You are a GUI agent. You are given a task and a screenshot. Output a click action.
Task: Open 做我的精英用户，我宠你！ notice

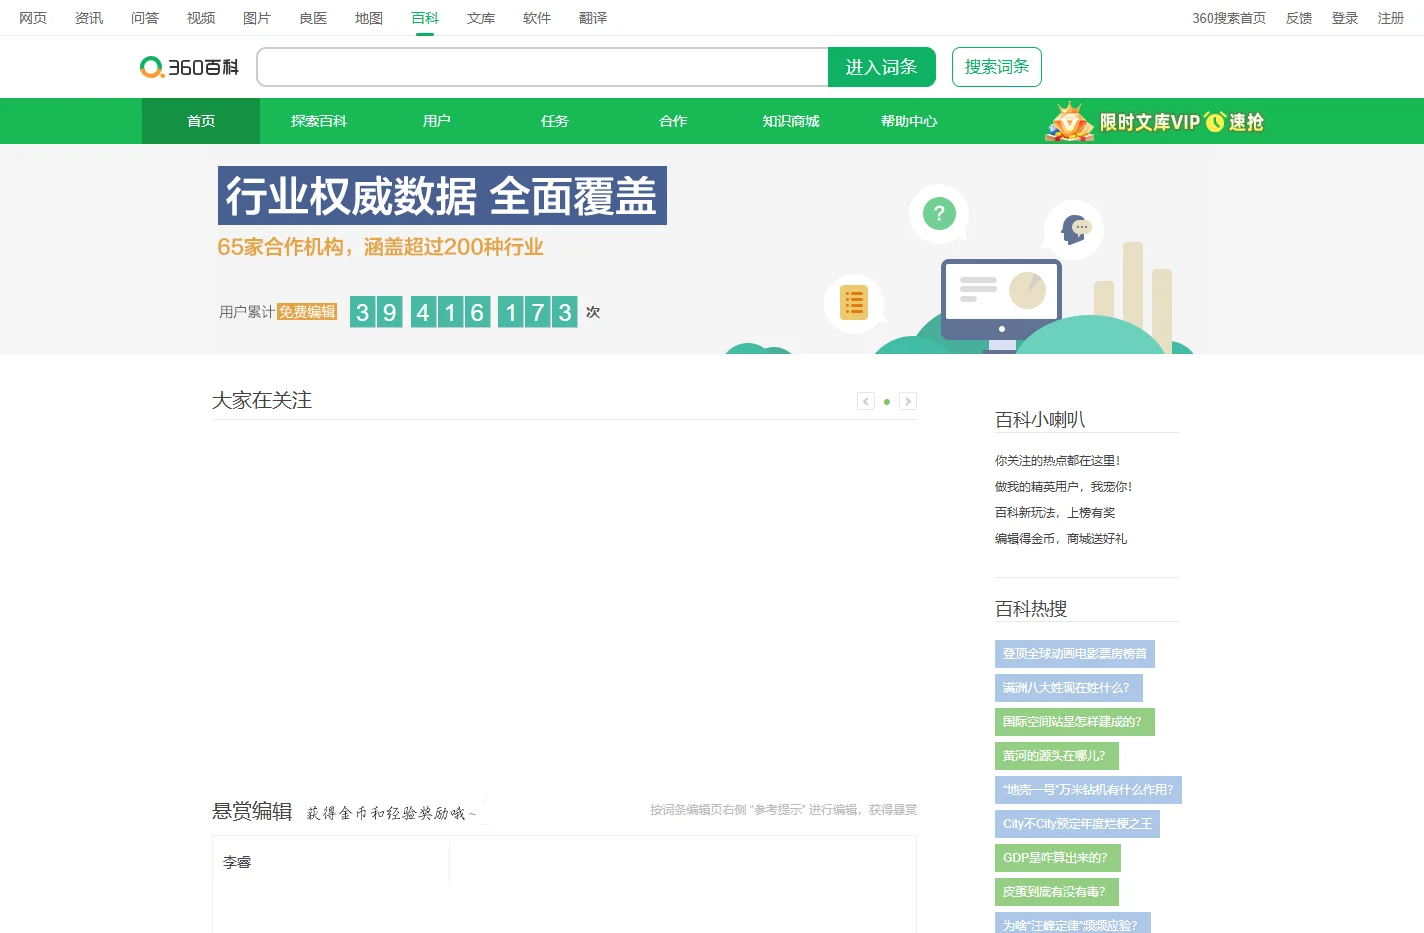click(x=1064, y=487)
